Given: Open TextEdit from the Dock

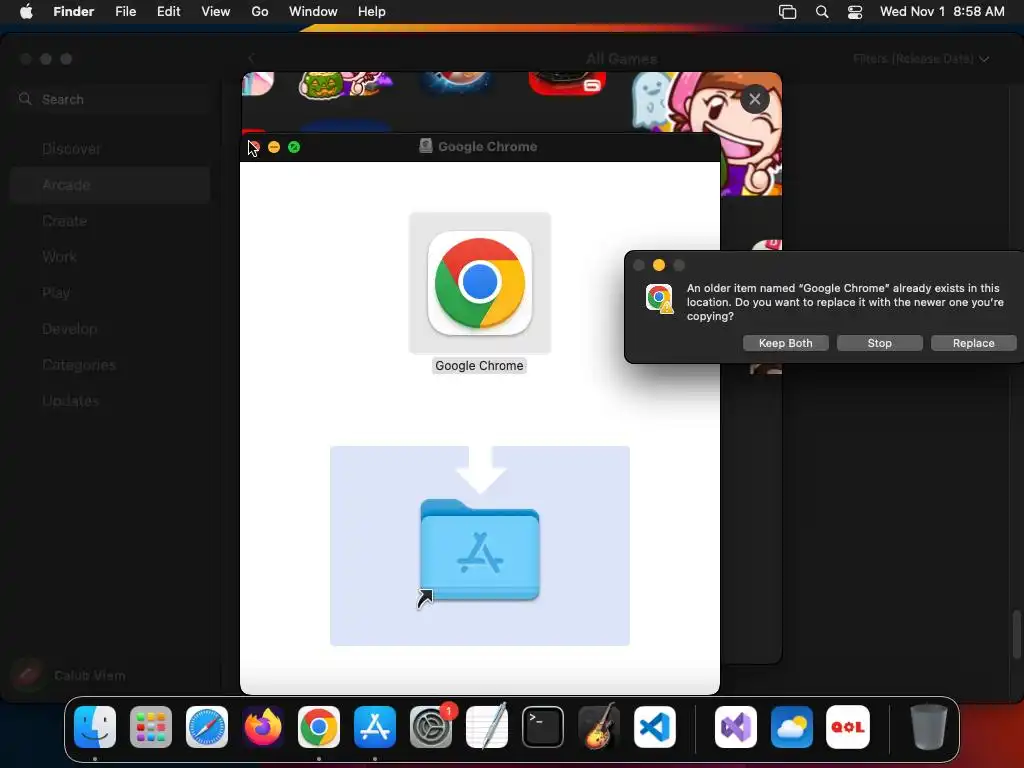Looking at the screenshot, I should click(x=487, y=727).
